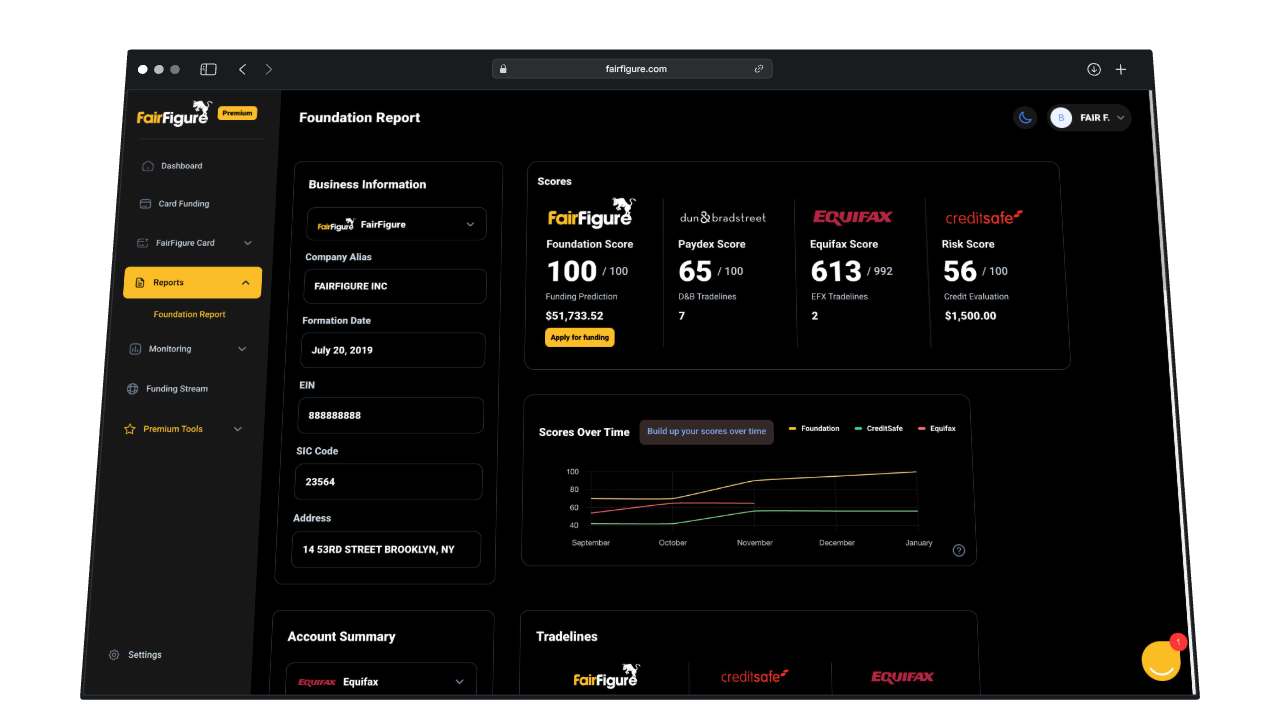The height and width of the screenshot is (720, 1280).
Task: Expand the Monitoring submenu chevron
Action: (242, 349)
